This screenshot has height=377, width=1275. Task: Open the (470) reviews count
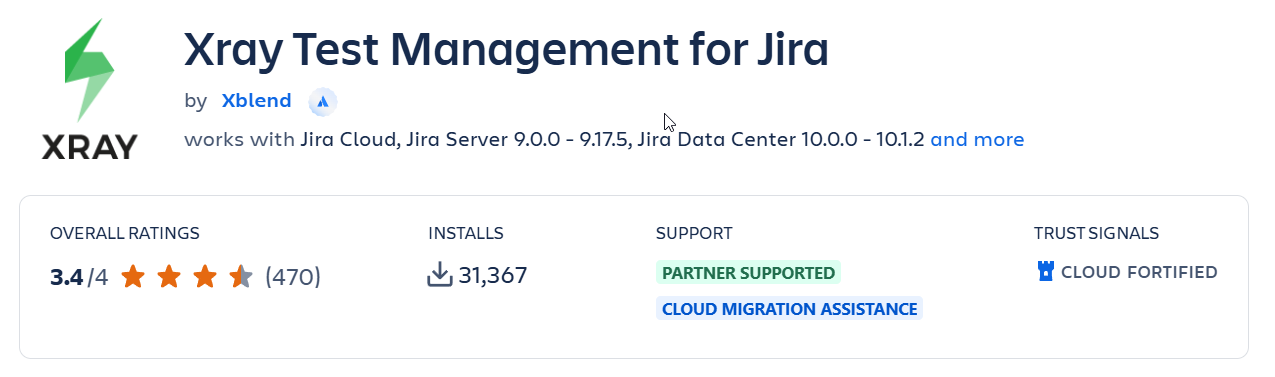293,277
